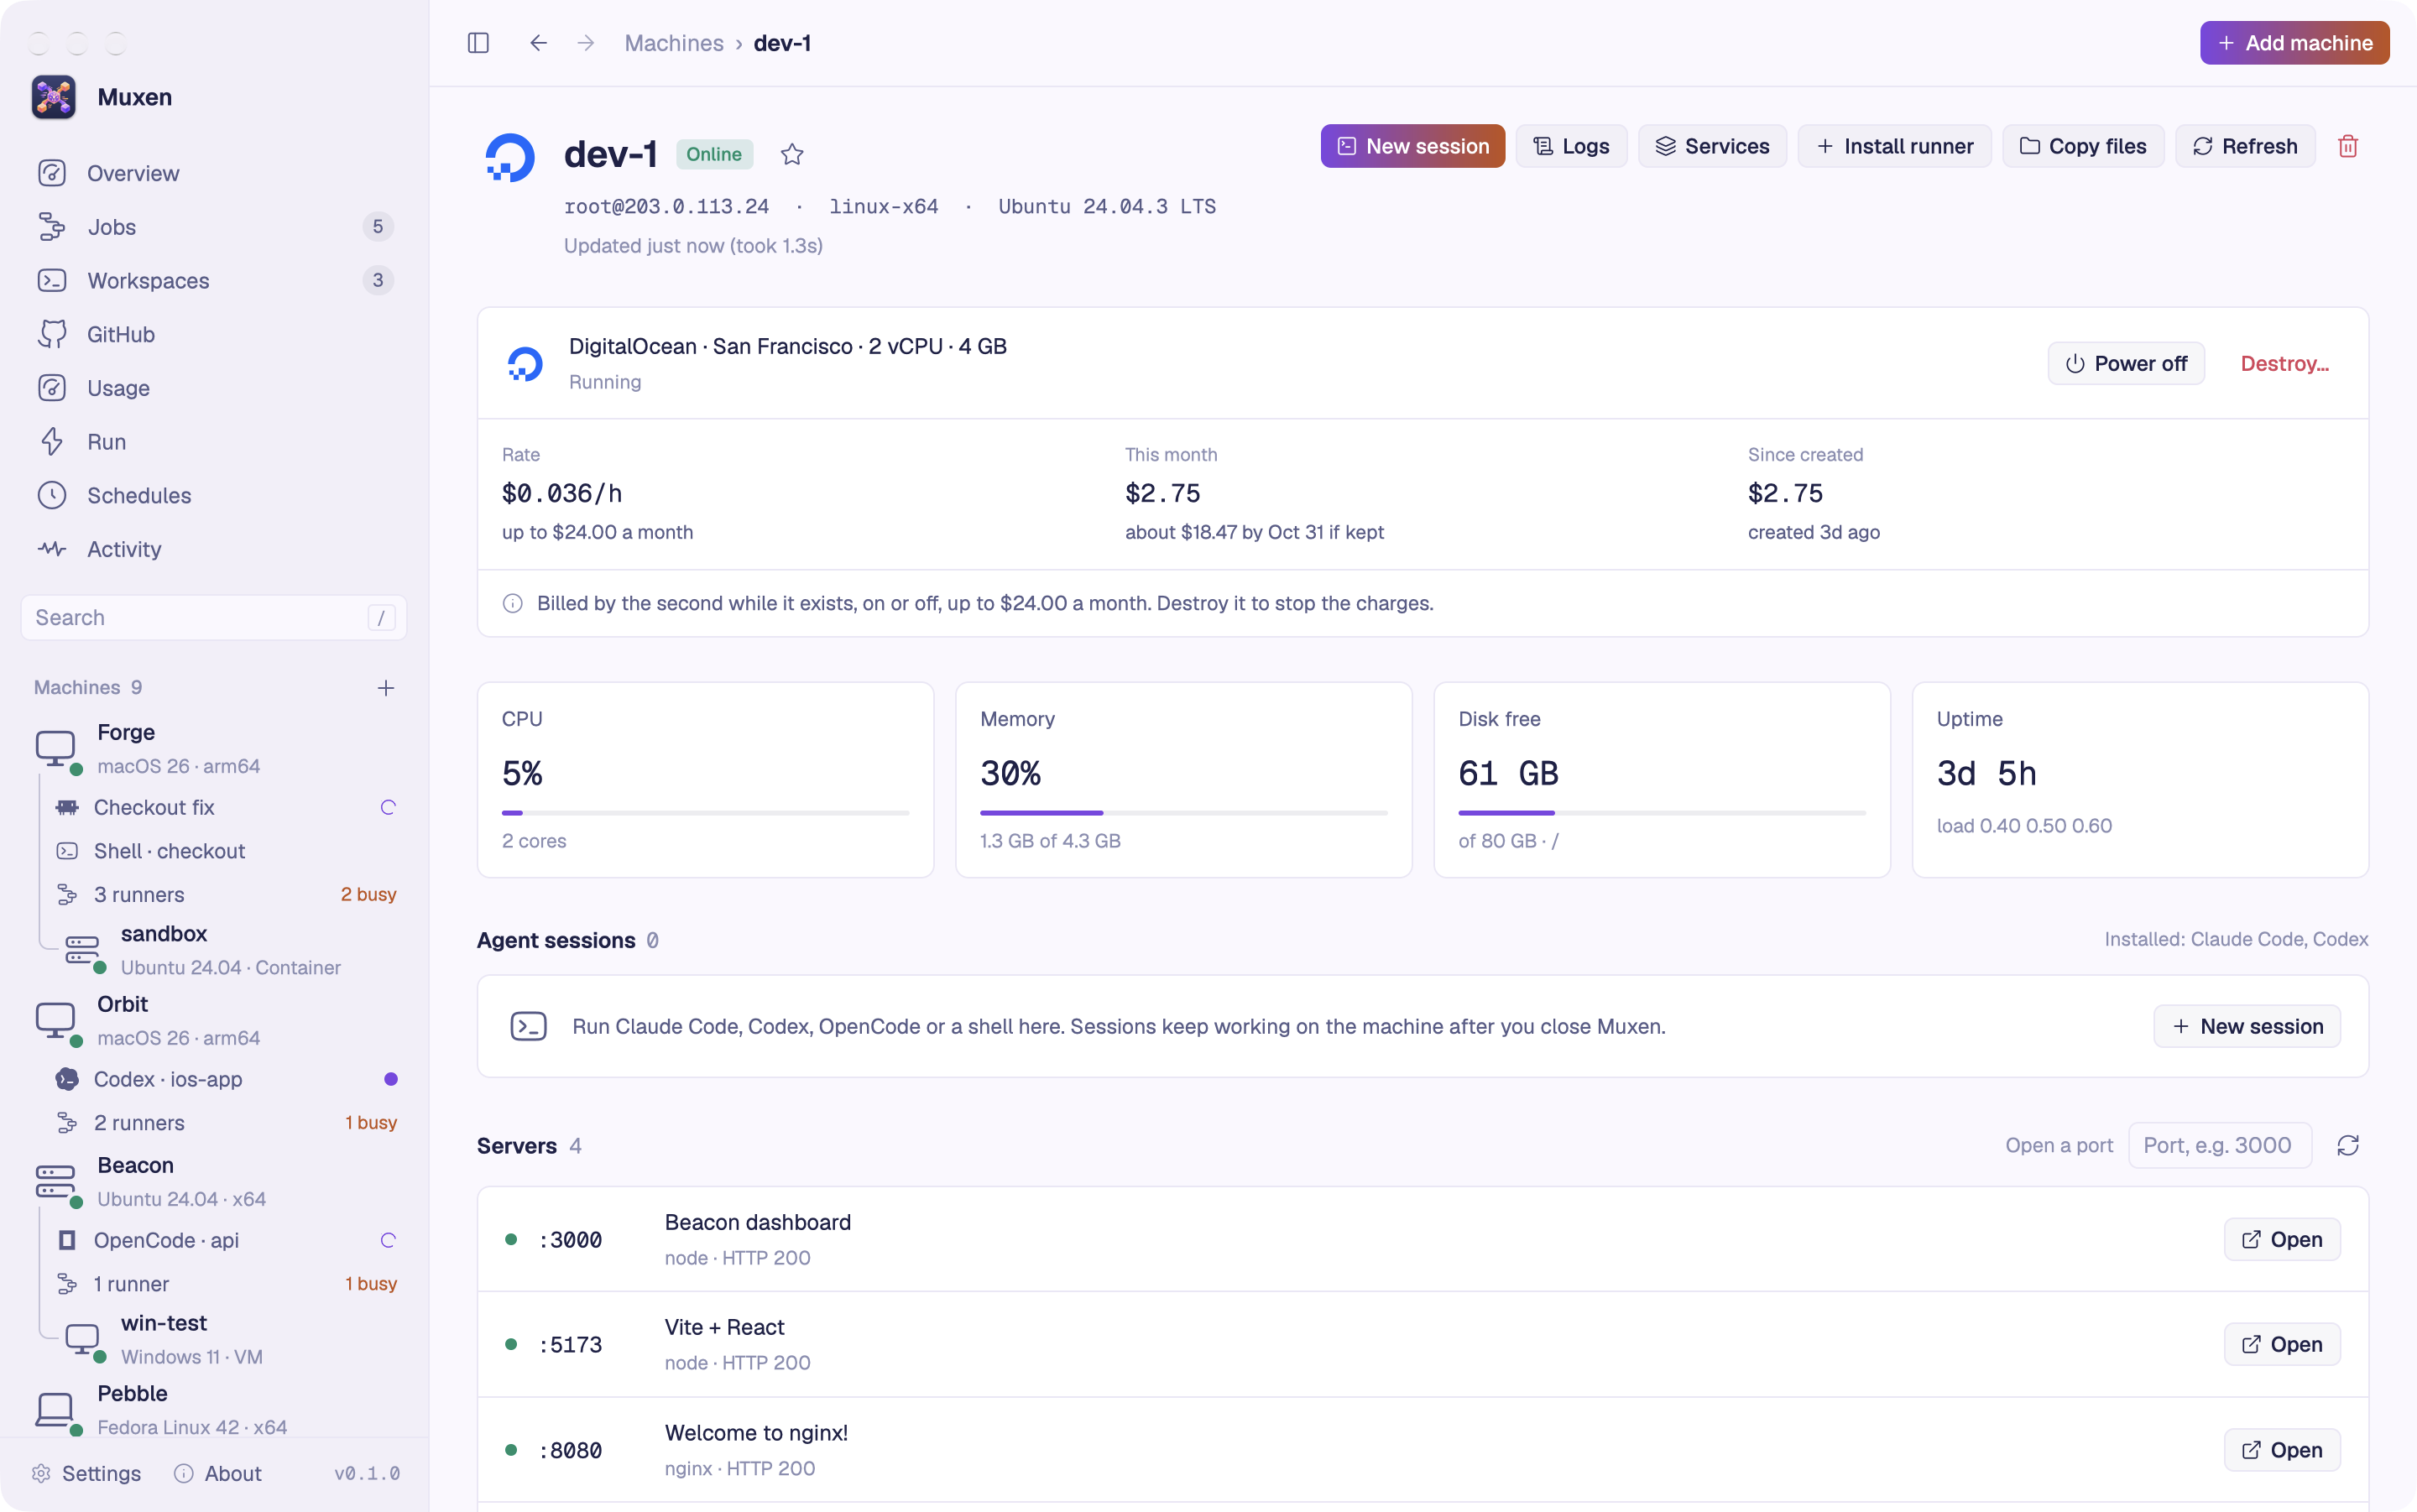Click Add machine button

[x=2294, y=43]
